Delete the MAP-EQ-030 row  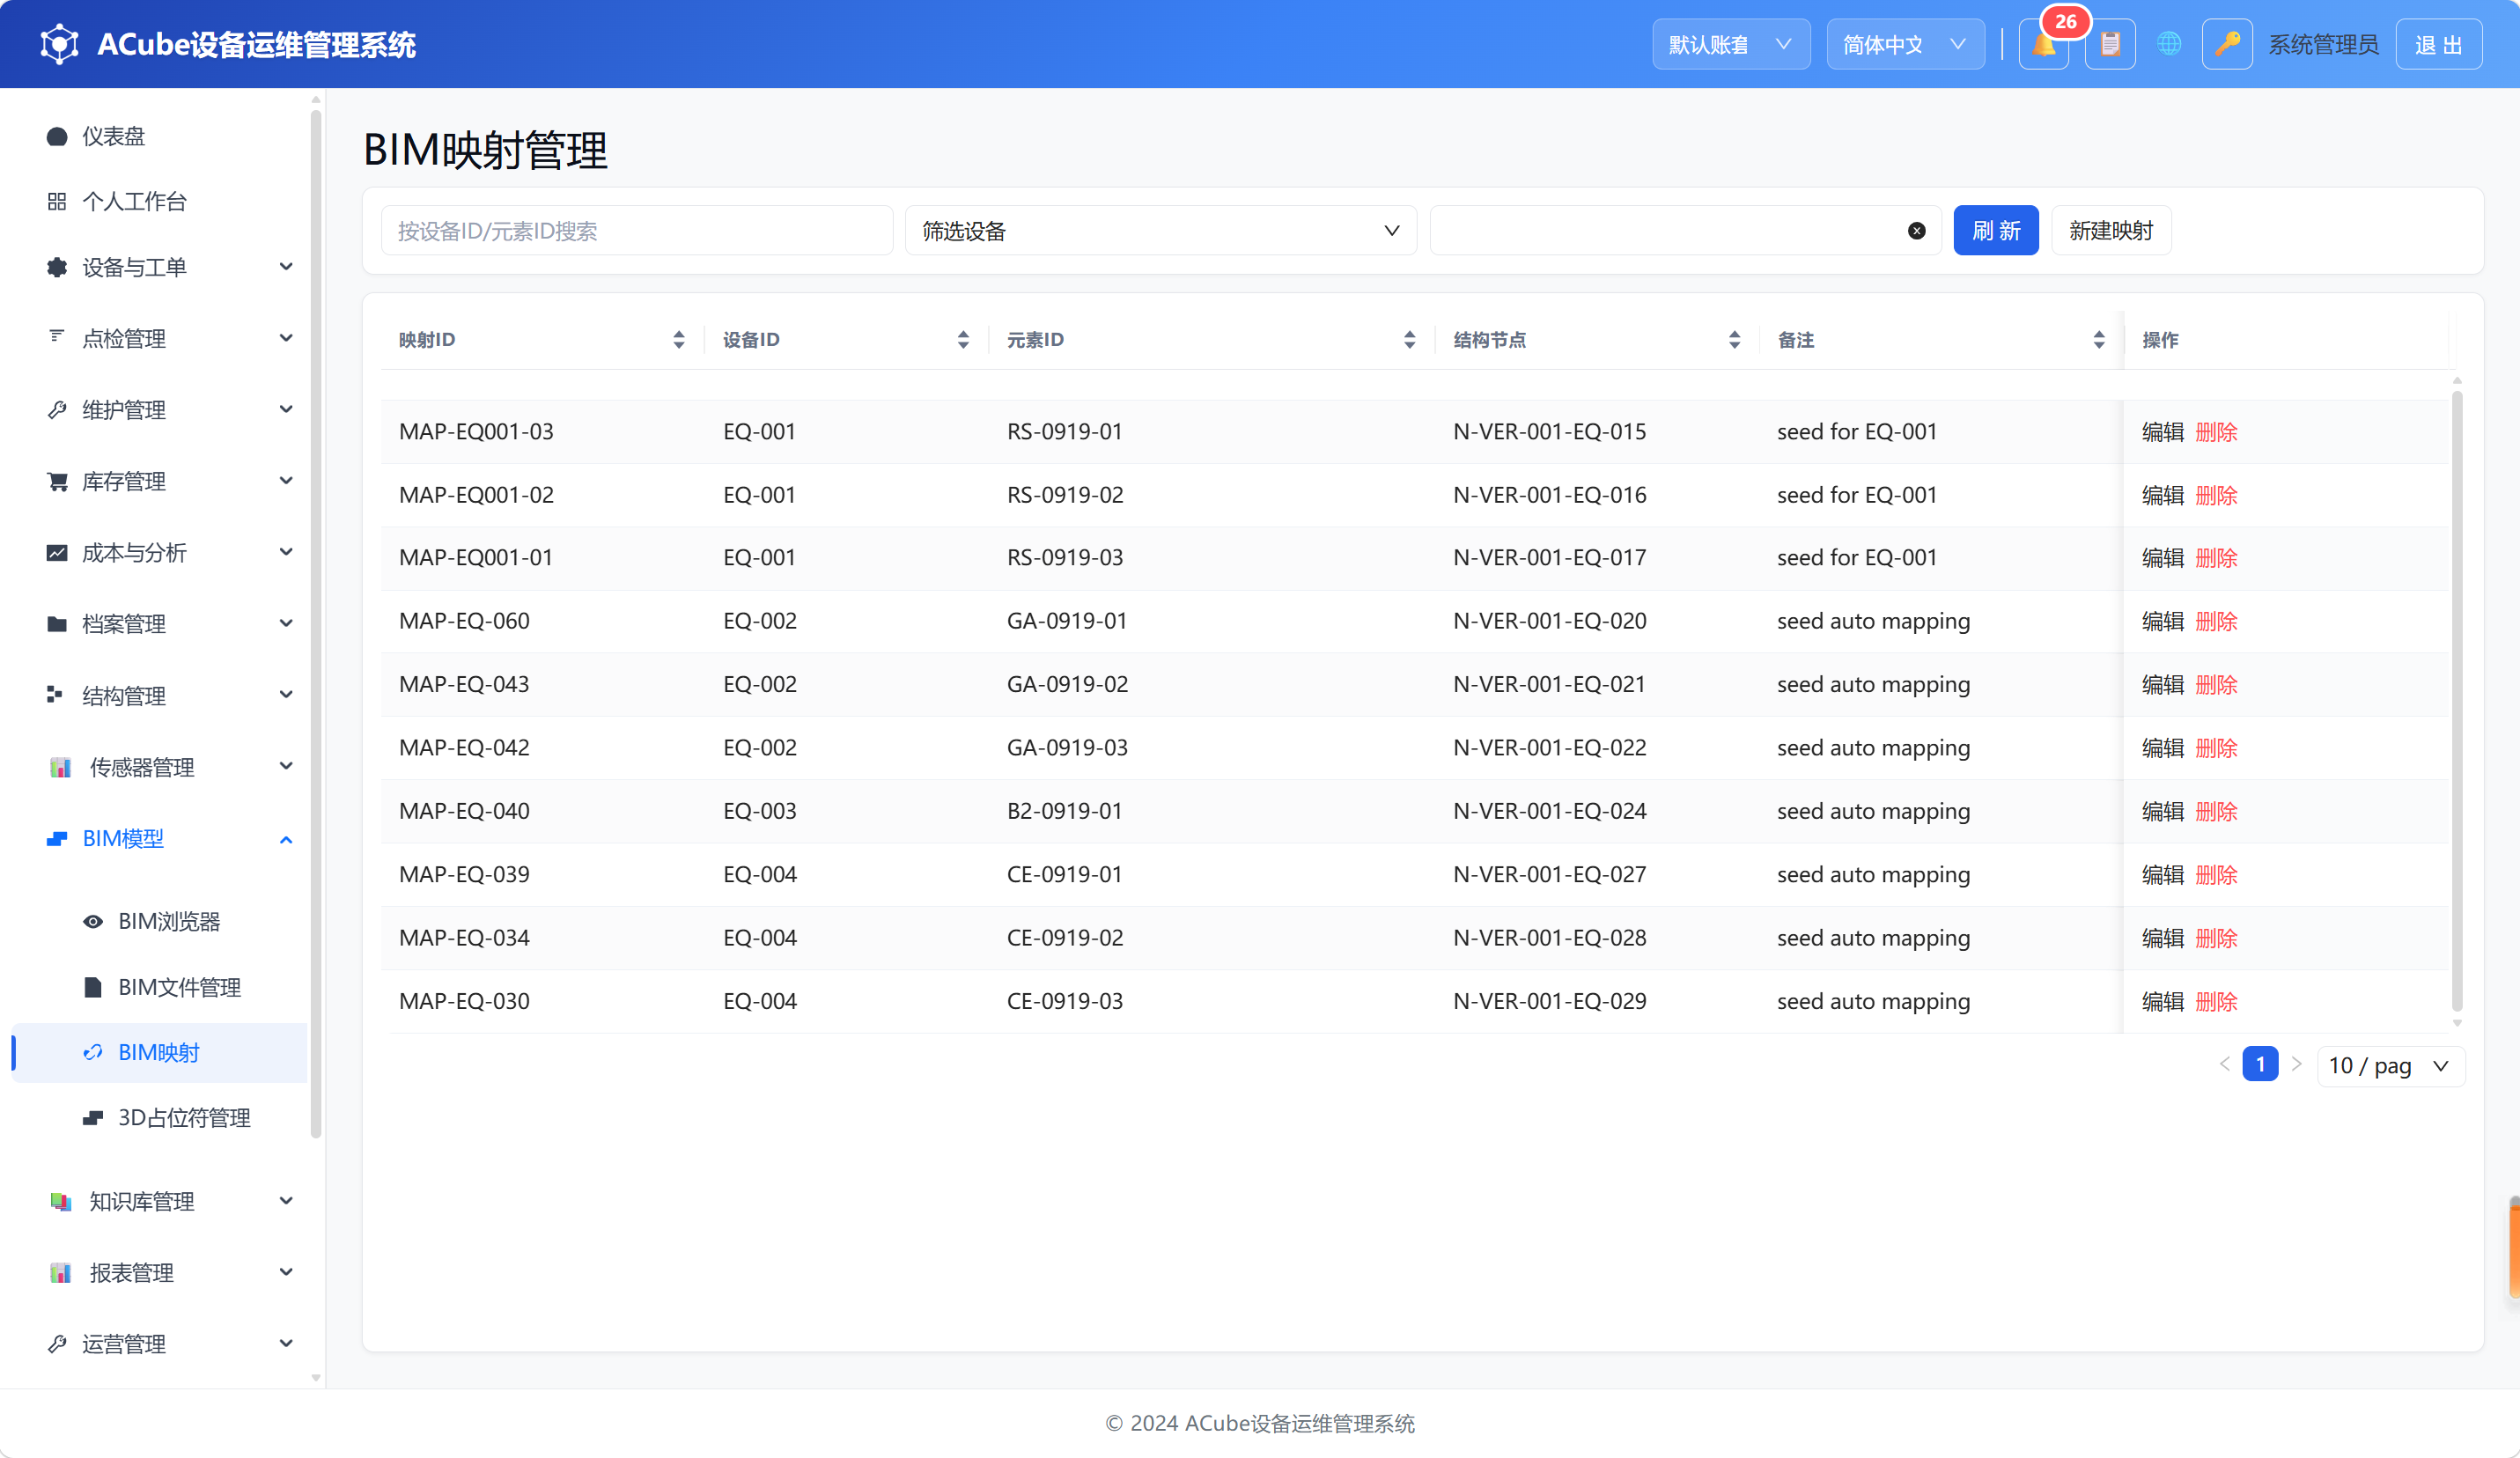[2216, 1001]
